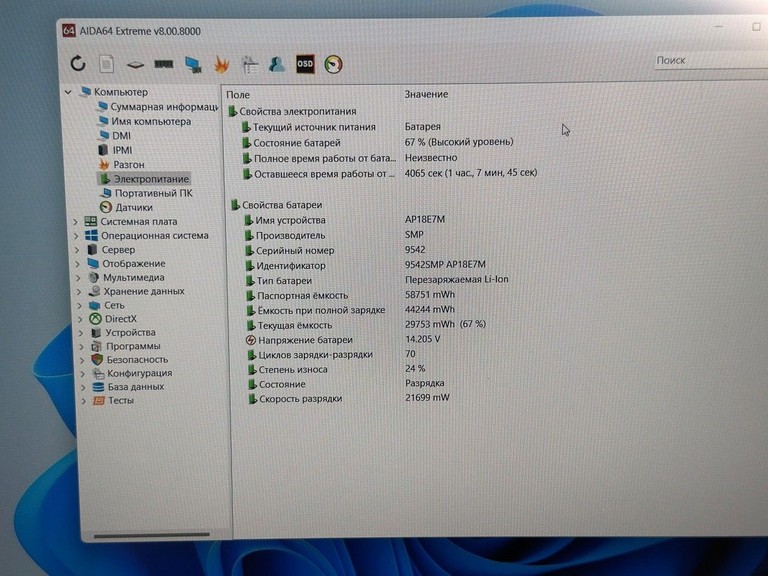Expand the Операционная система node
The width and height of the screenshot is (768, 576).
76,236
